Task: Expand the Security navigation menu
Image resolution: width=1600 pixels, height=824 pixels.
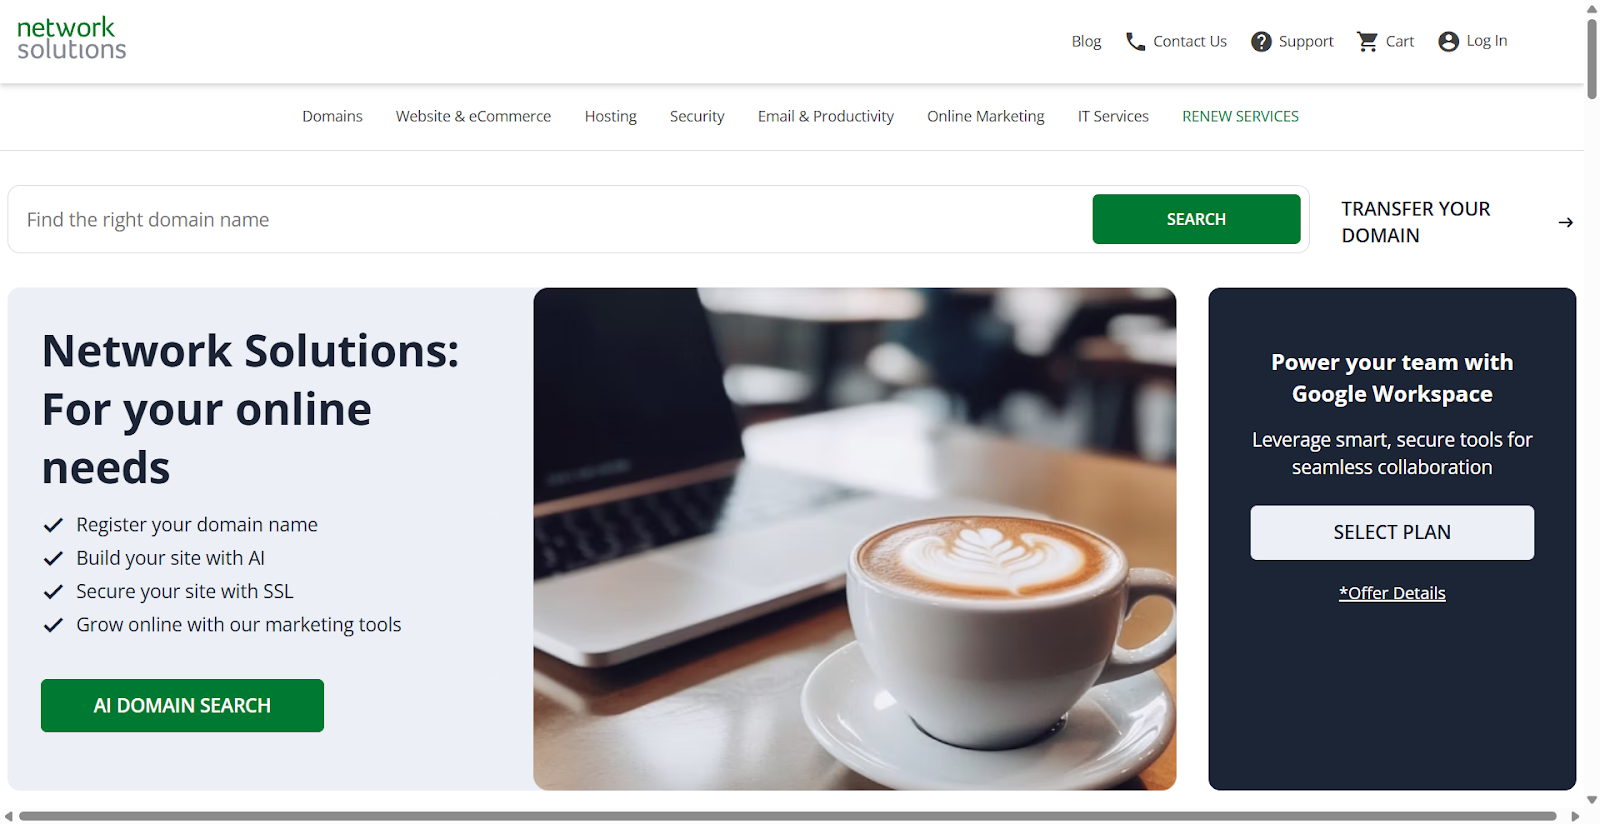Action: click(697, 117)
